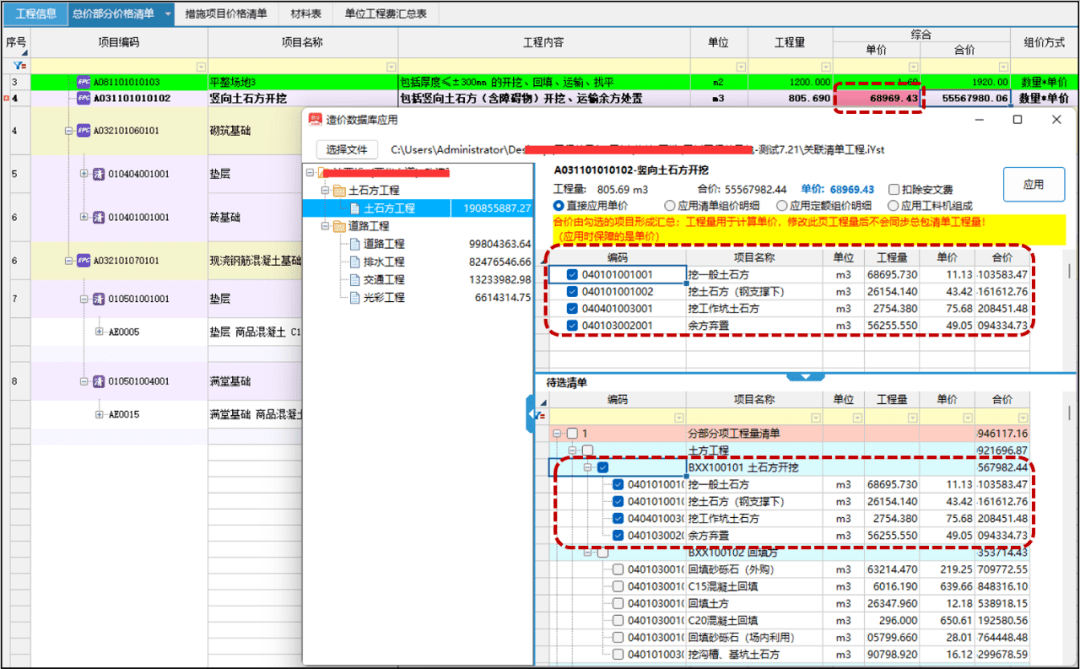Click the 选择文件 button
The height and width of the screenshot is (669, 1080).
pyautogui.click(x=348, y=150)
